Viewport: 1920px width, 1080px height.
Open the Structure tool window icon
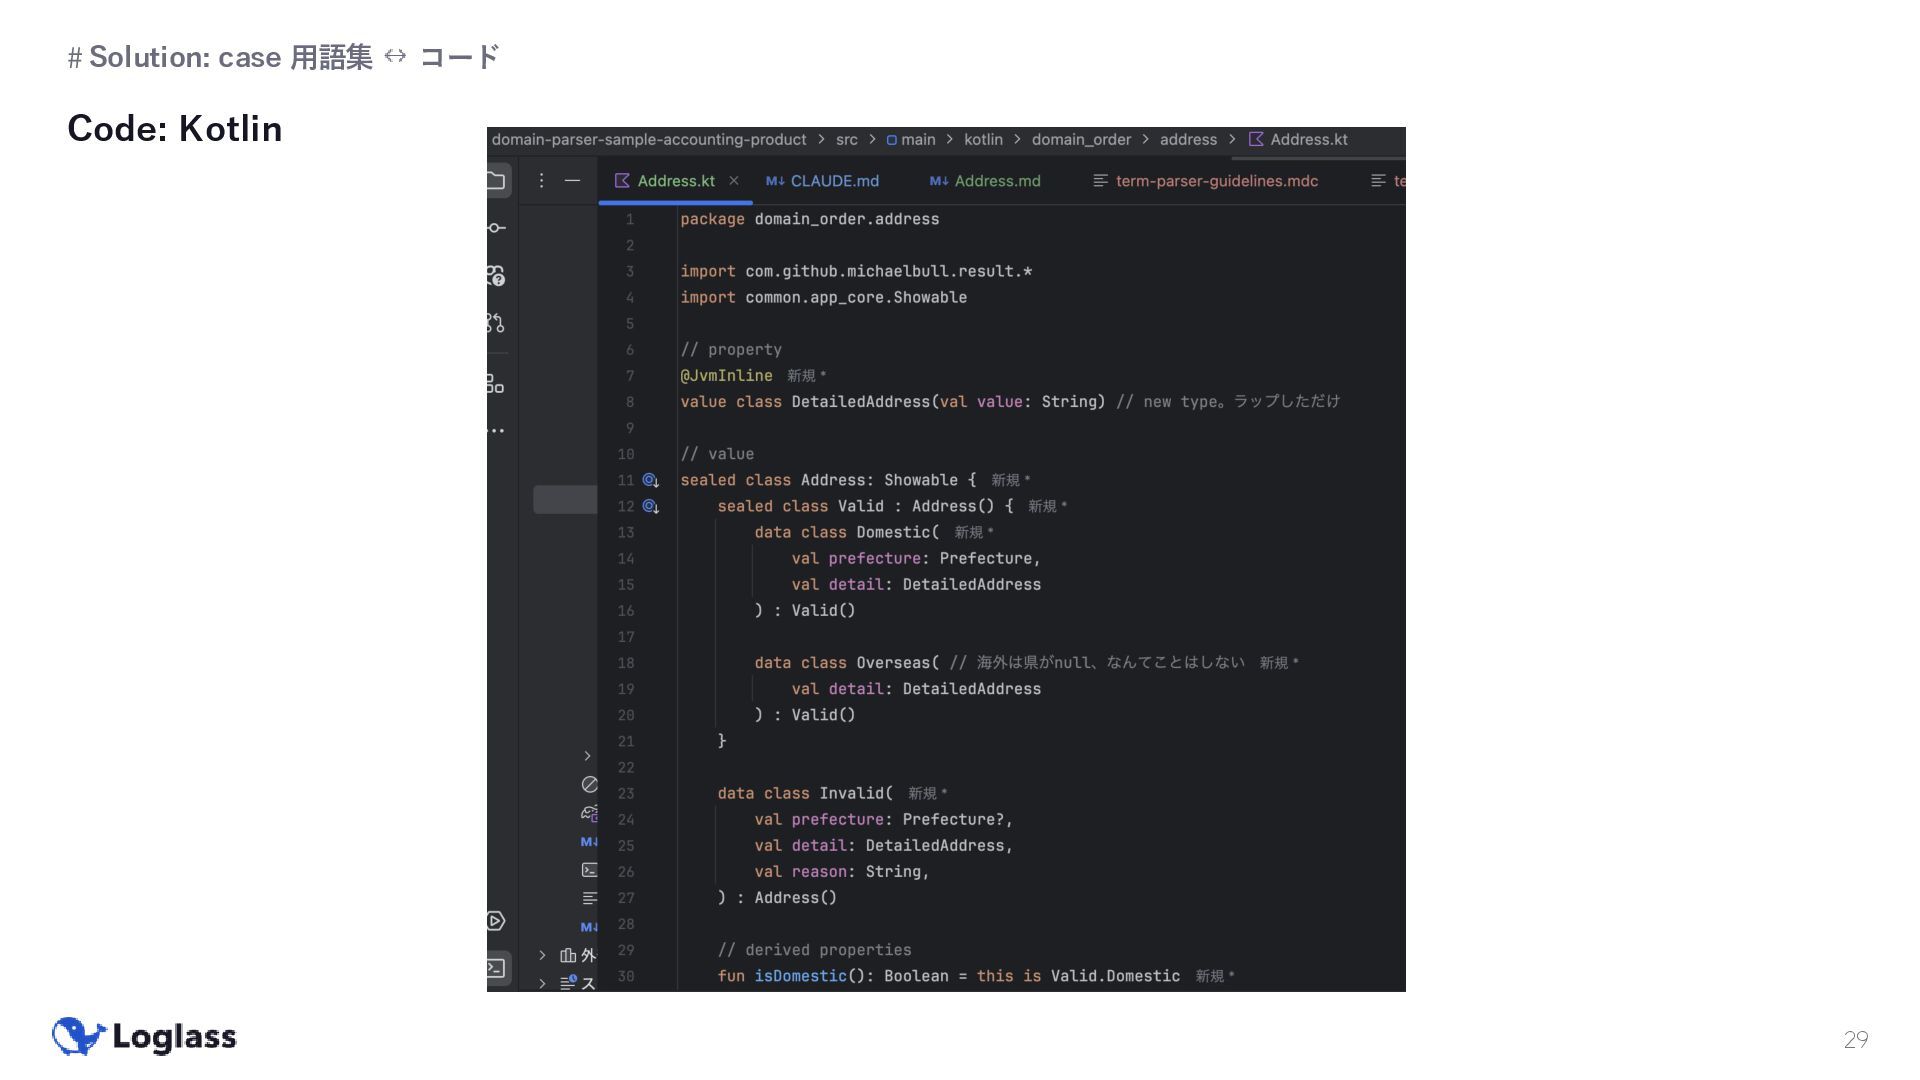click(496, 384)
